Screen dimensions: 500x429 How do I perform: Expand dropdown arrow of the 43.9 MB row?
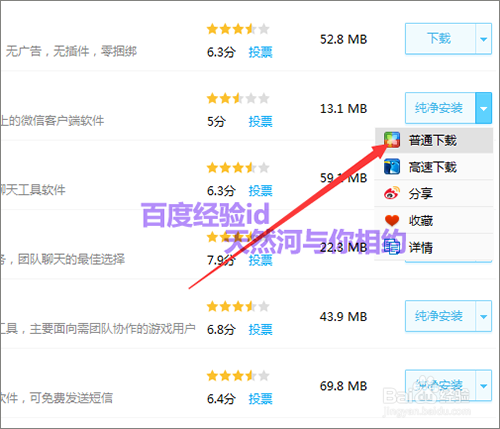coord(483,316)
